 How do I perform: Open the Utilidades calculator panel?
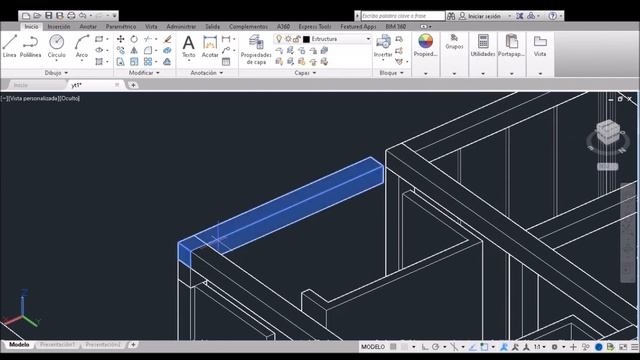coord(483,46)
